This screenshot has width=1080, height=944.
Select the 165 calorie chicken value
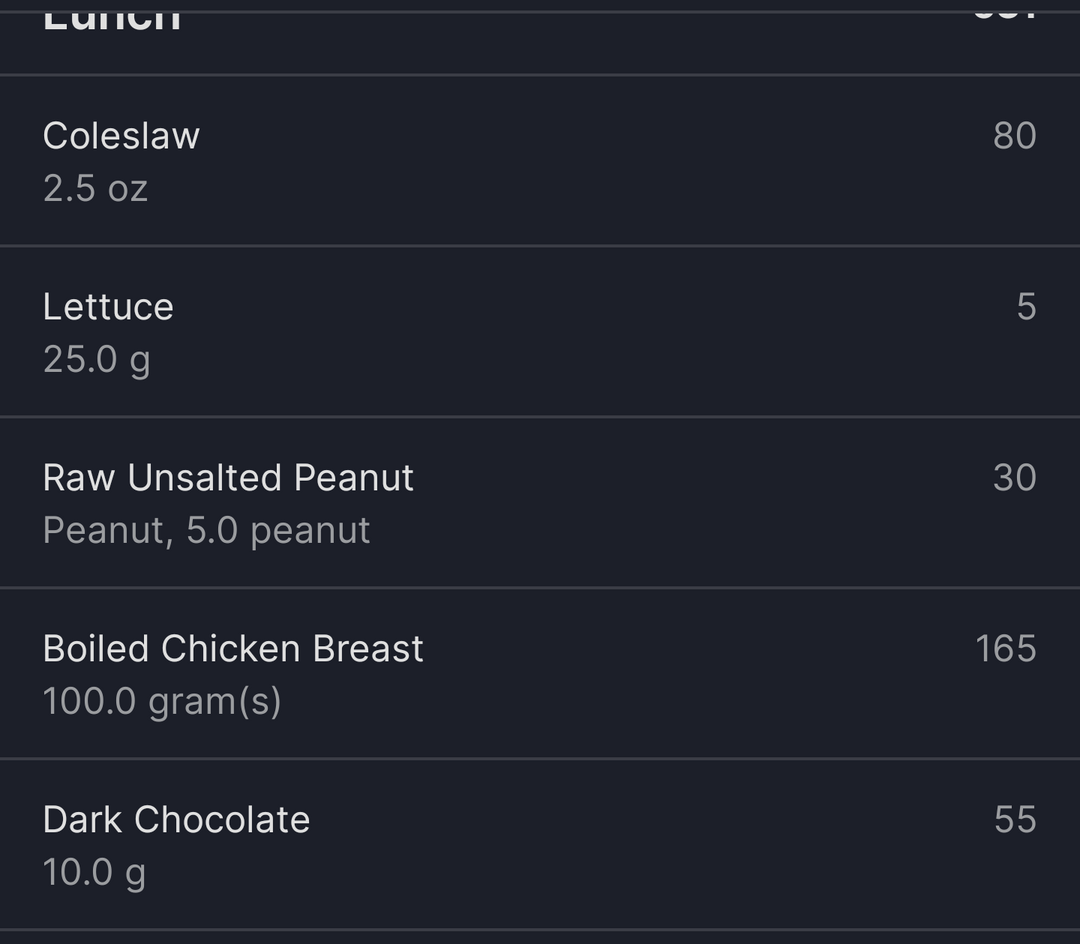(x=1006, y=649)
